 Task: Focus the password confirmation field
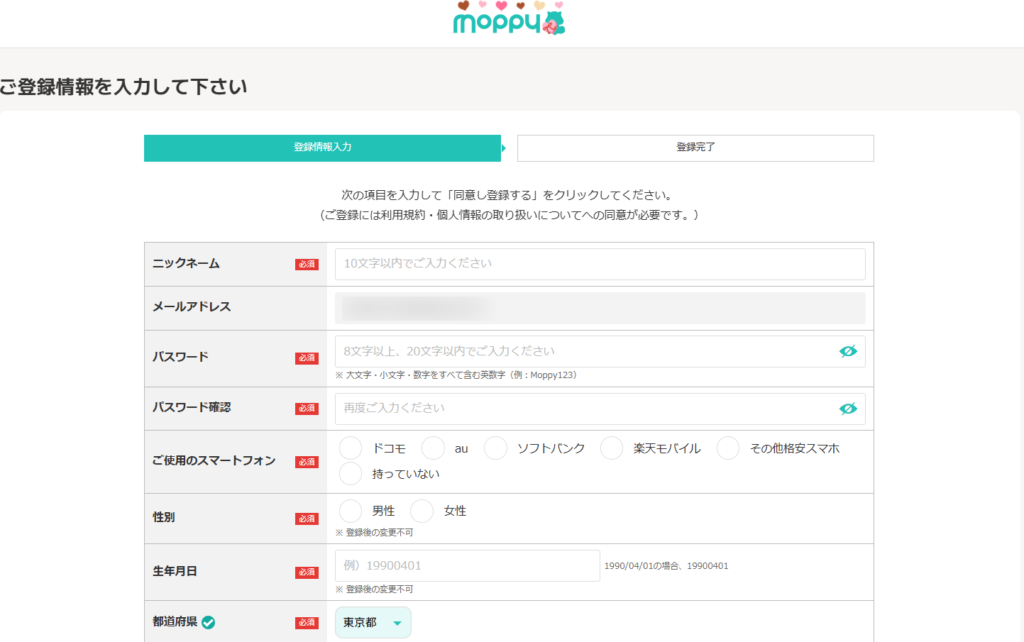click(x=585, y=408)
